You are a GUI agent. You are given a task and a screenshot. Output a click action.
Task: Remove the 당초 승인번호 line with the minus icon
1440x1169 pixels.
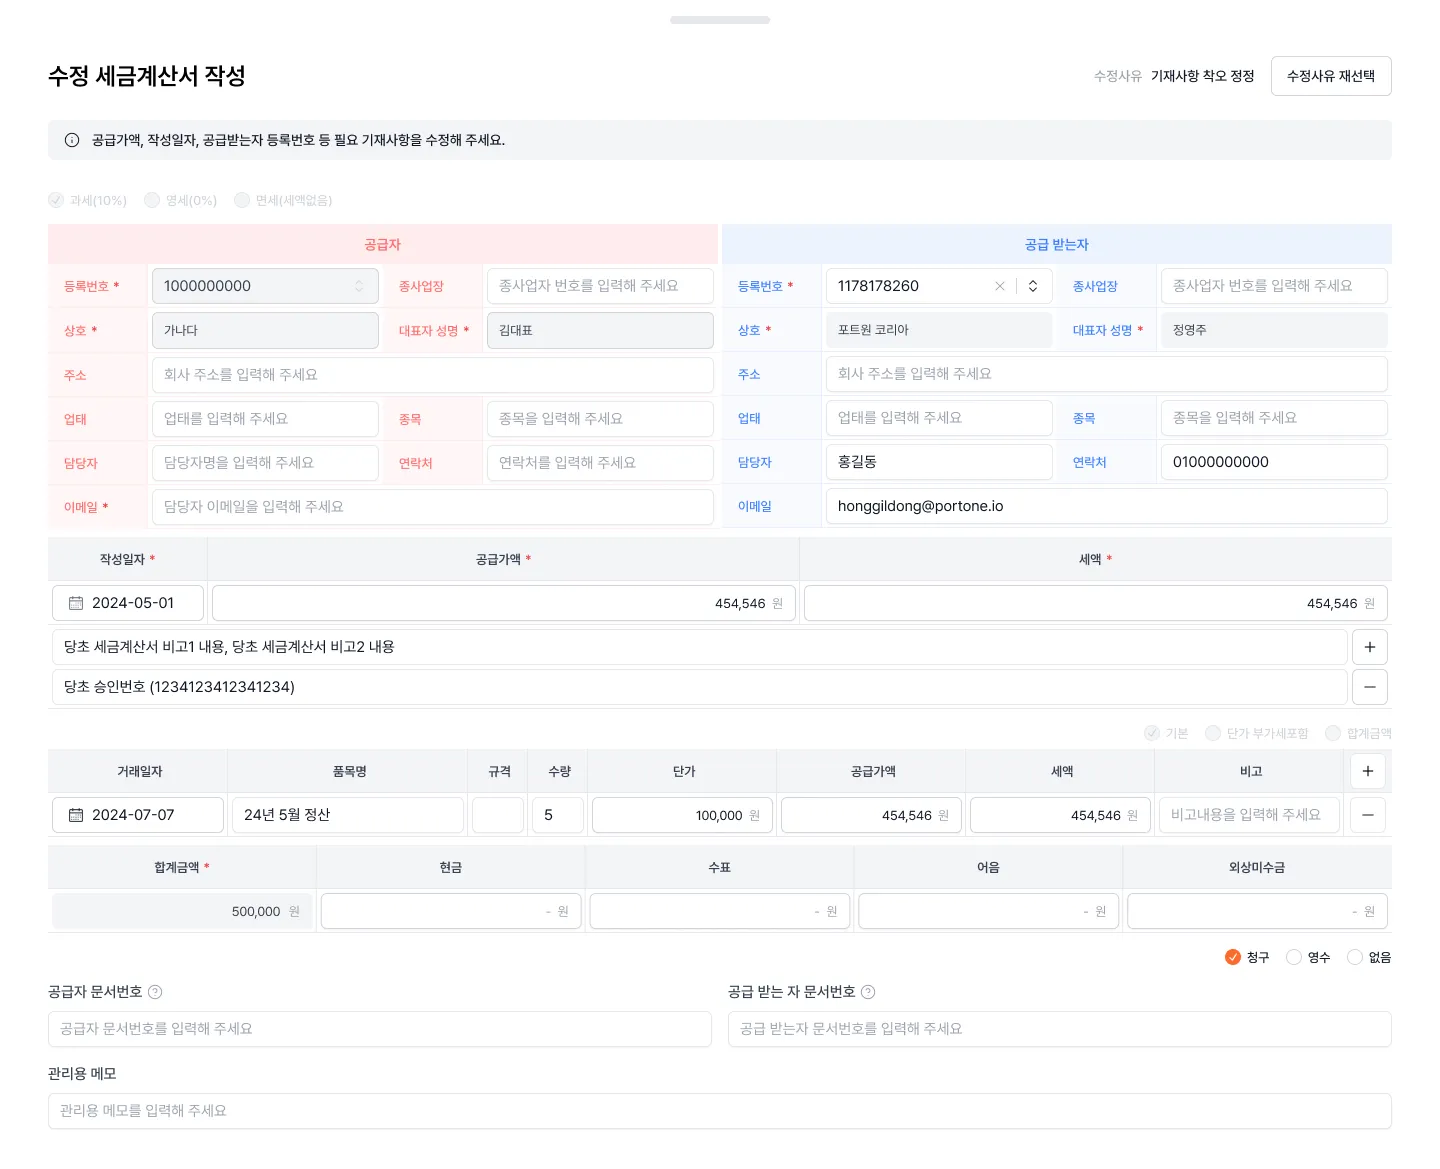[x=1369, y=687]
